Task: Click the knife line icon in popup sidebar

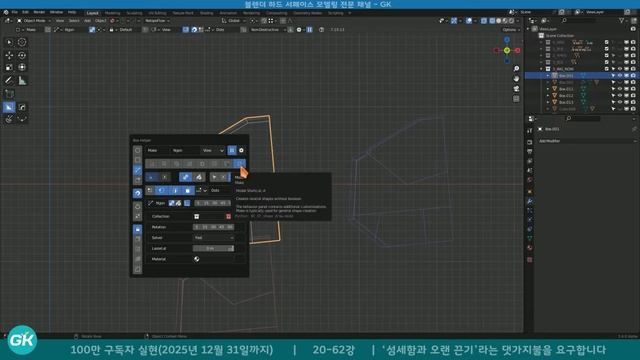Action: coord(138,170)
